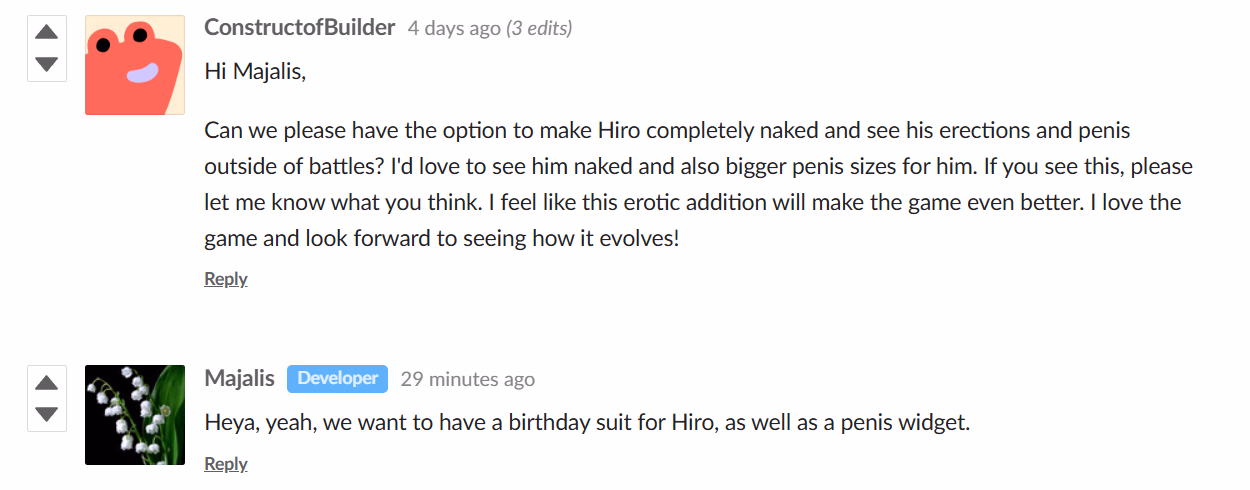Reply to ConstructofBuilder's comment

pyautogui.click(x=226, y=279)
